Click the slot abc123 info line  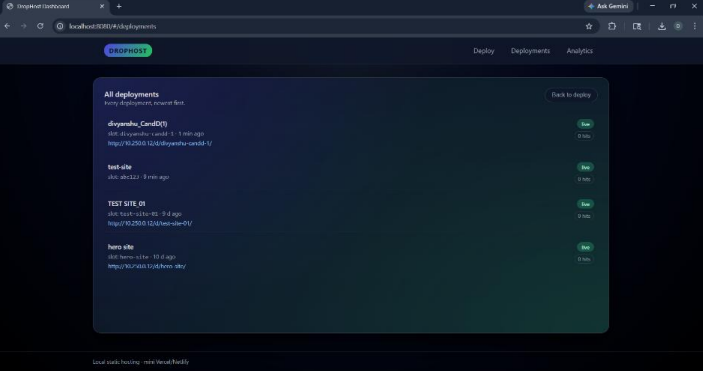tap(138, 177)
